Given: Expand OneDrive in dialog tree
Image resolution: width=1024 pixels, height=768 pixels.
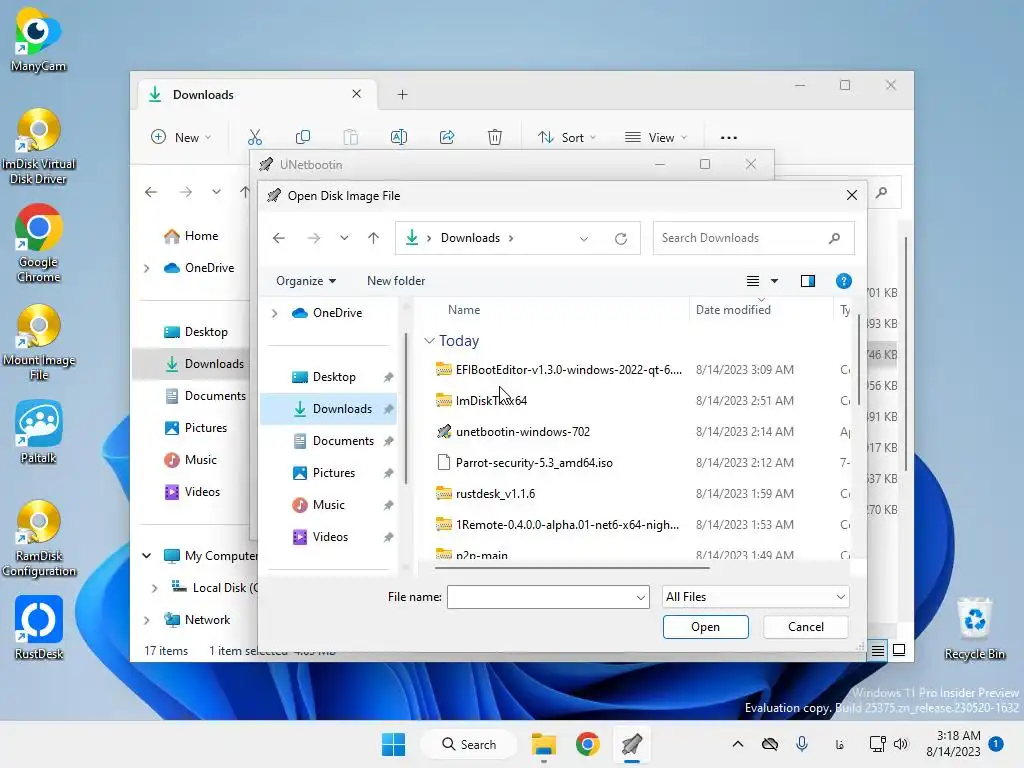Looking at the screenshot, I should 275,313.
